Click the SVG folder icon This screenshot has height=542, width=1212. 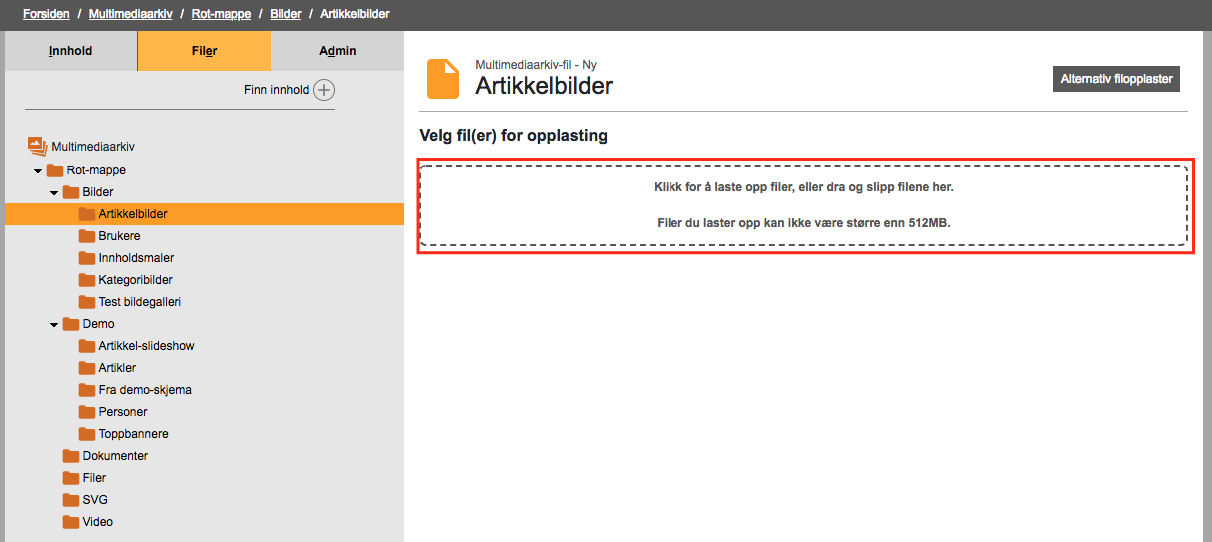click(x=71, y=500)
